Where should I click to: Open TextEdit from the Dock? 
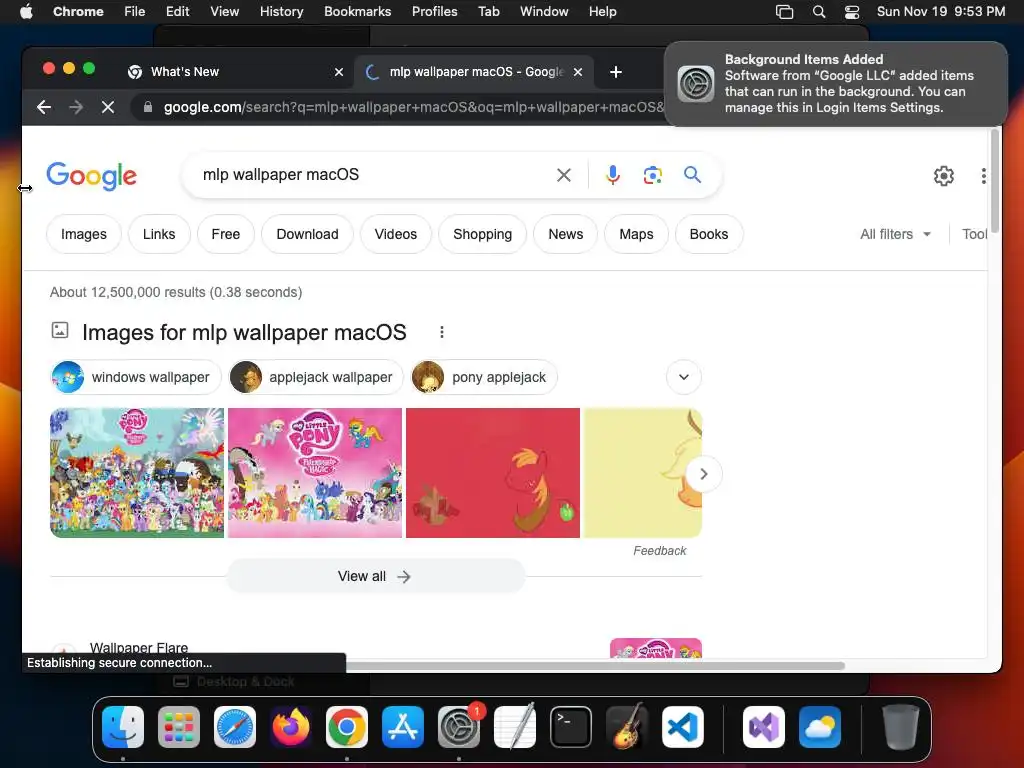pyautogui.click(x=515, y=727)
